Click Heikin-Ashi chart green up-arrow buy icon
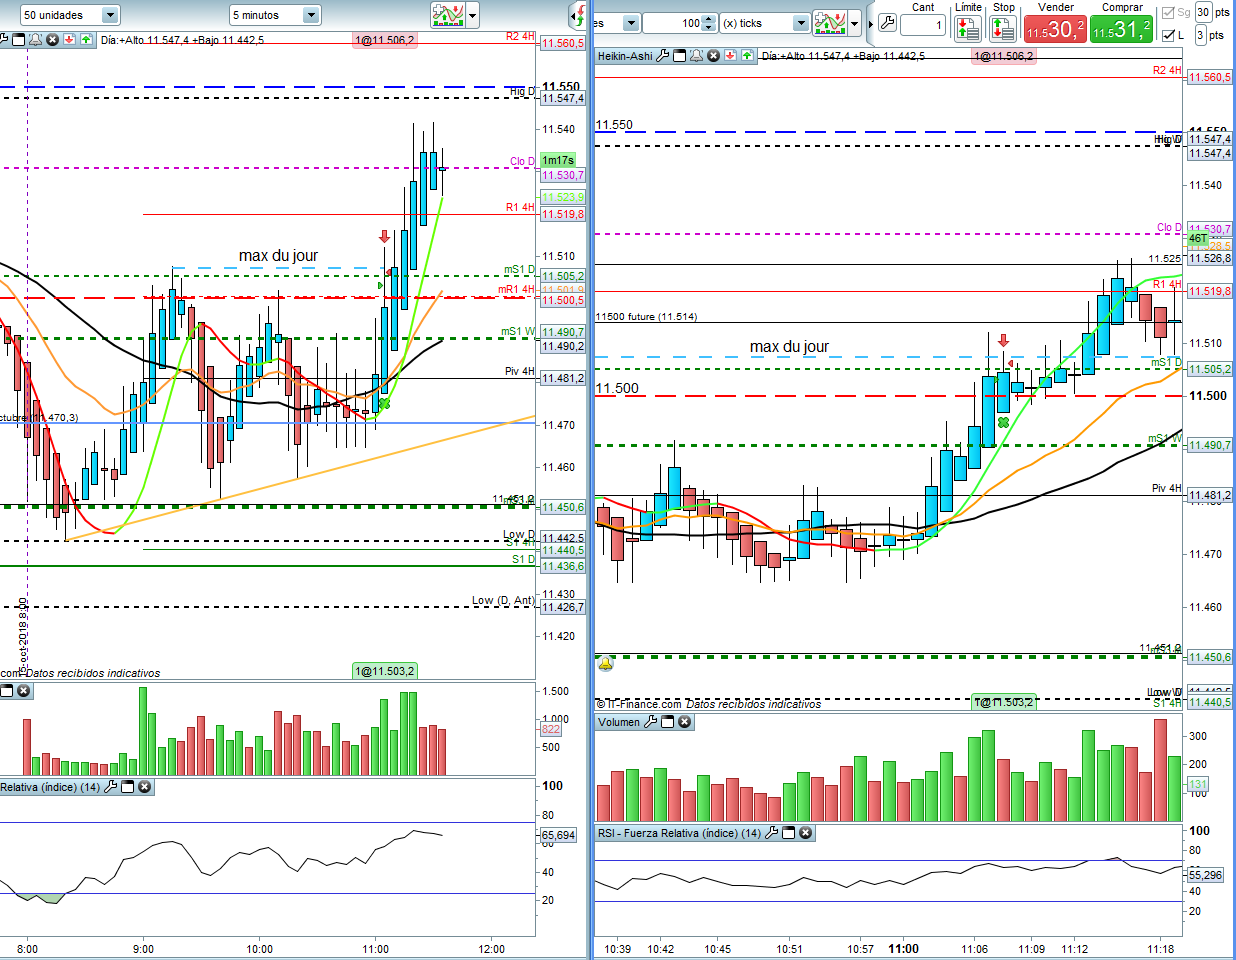The height and width of the screenshot is (960, 1236). [747, 56]
